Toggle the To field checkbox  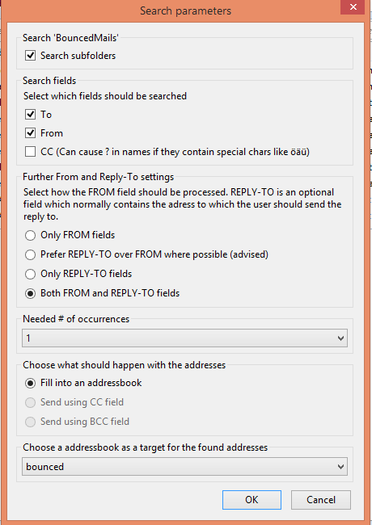(x=30, y=115)
